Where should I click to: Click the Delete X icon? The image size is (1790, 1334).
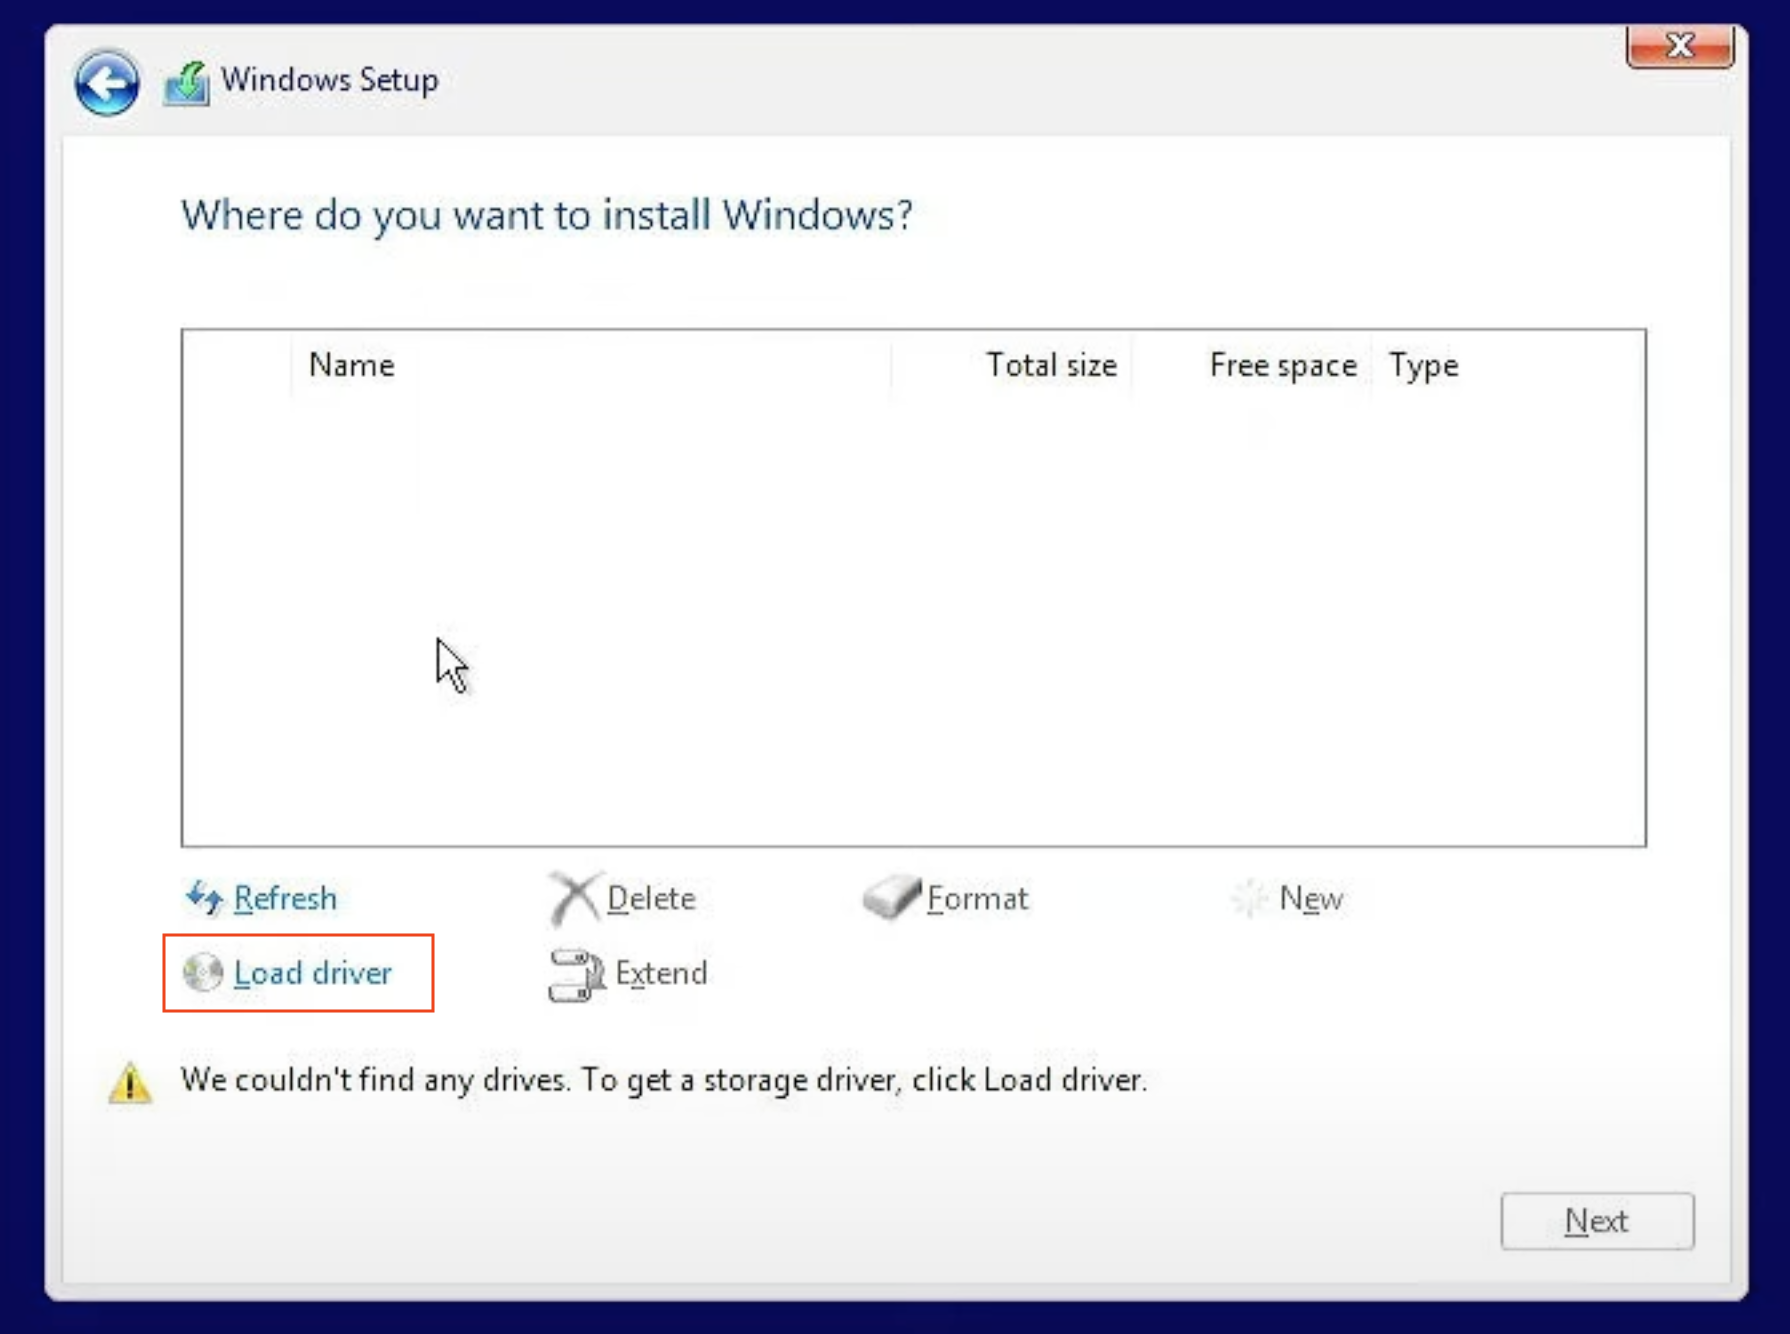click(575, 898)
